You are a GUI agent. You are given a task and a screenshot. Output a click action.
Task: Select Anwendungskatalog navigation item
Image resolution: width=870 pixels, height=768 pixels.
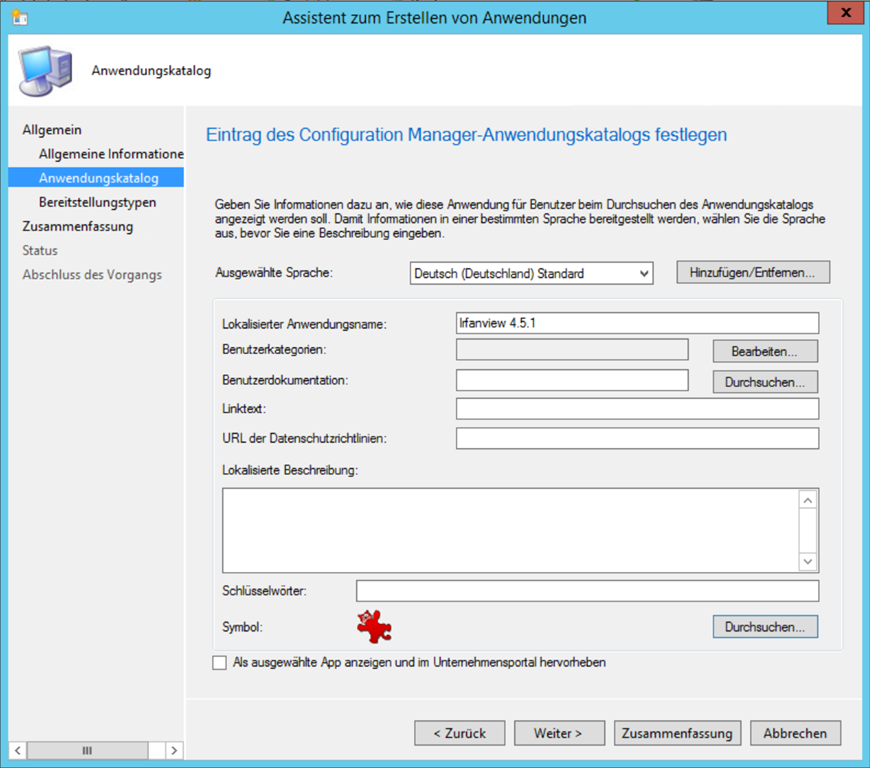[98, 178]
